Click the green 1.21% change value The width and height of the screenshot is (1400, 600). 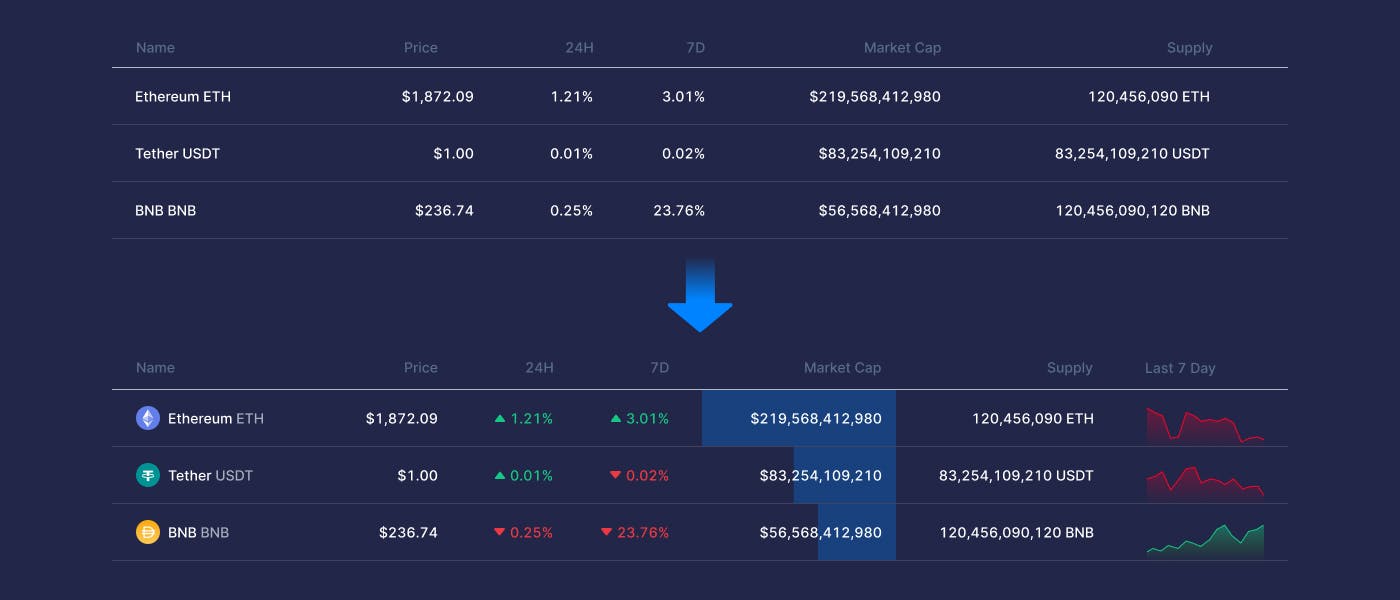click(x=532, y=419)
